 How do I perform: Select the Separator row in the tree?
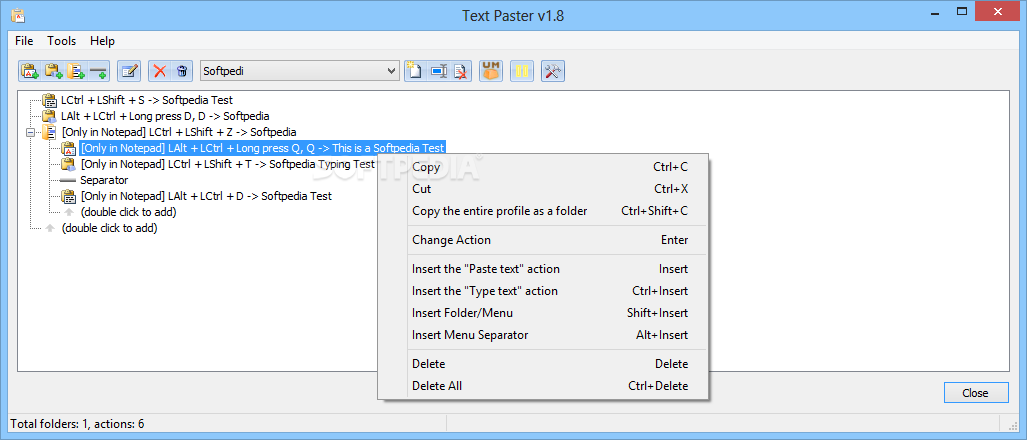[x=104, y=180]
